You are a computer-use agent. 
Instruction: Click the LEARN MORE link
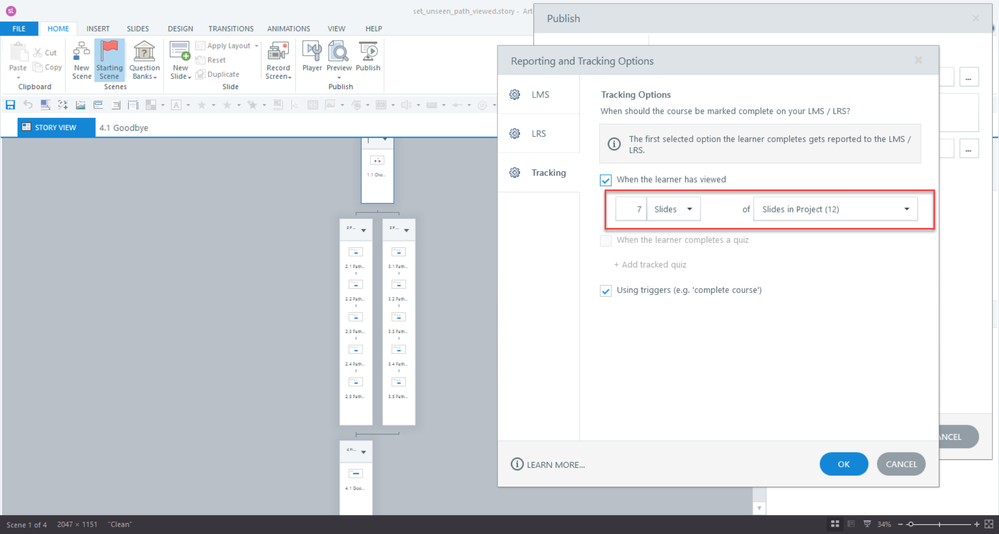[548, 465]
